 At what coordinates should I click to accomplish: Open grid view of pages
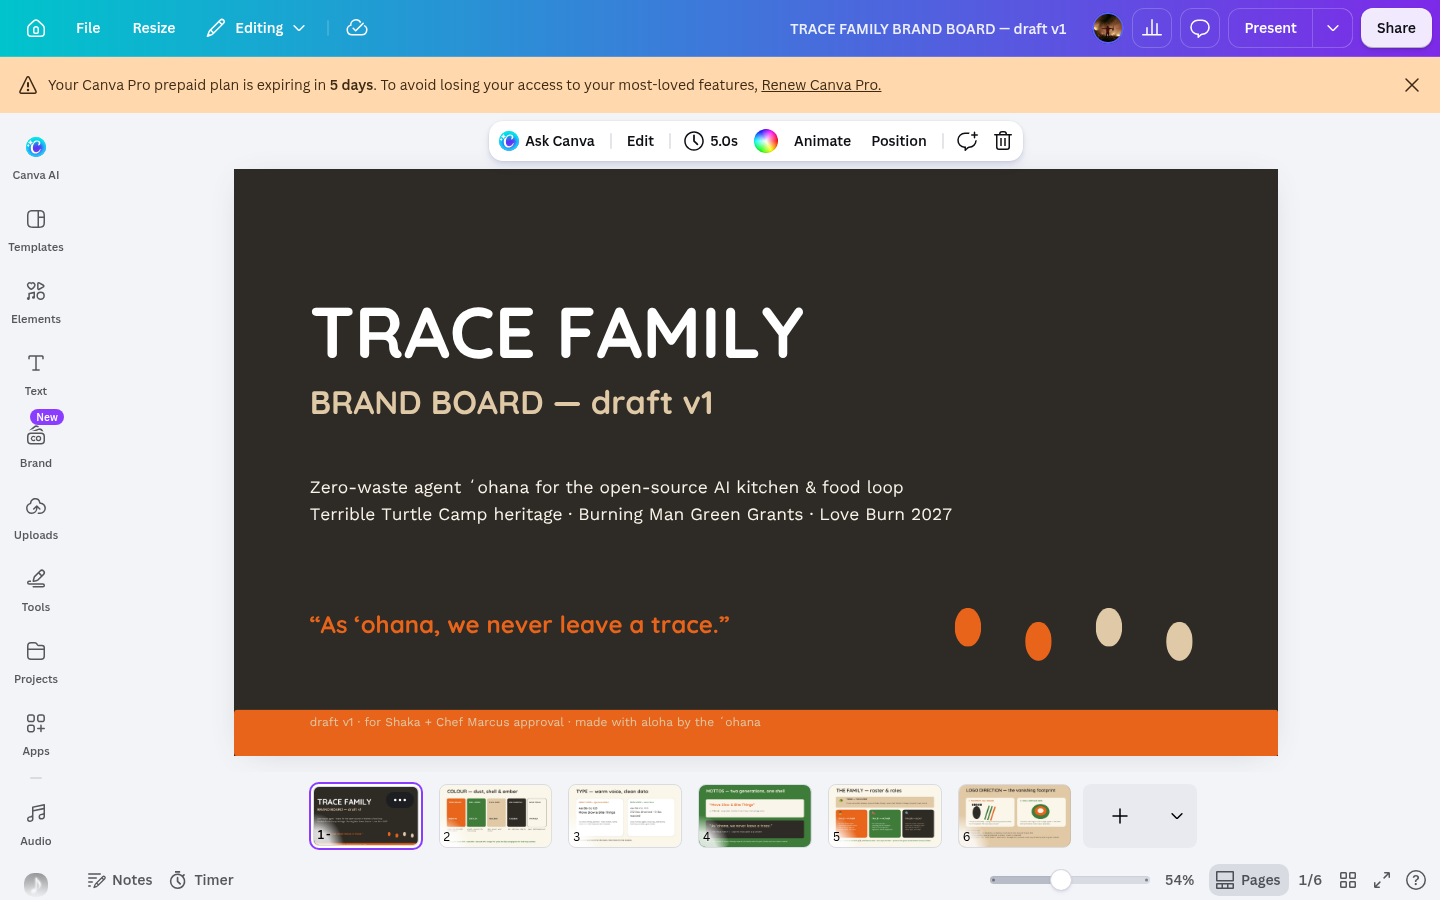pos(1348,880)
